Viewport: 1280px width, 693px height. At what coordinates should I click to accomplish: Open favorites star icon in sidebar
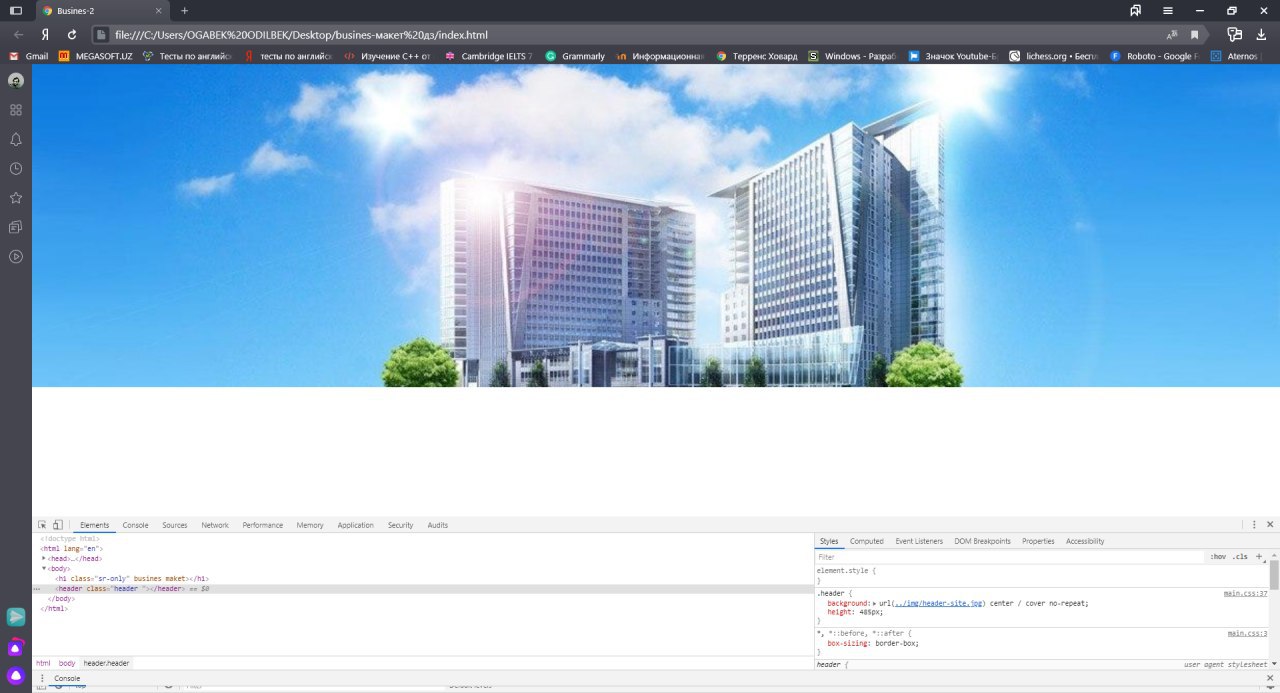tap(16, 198)
